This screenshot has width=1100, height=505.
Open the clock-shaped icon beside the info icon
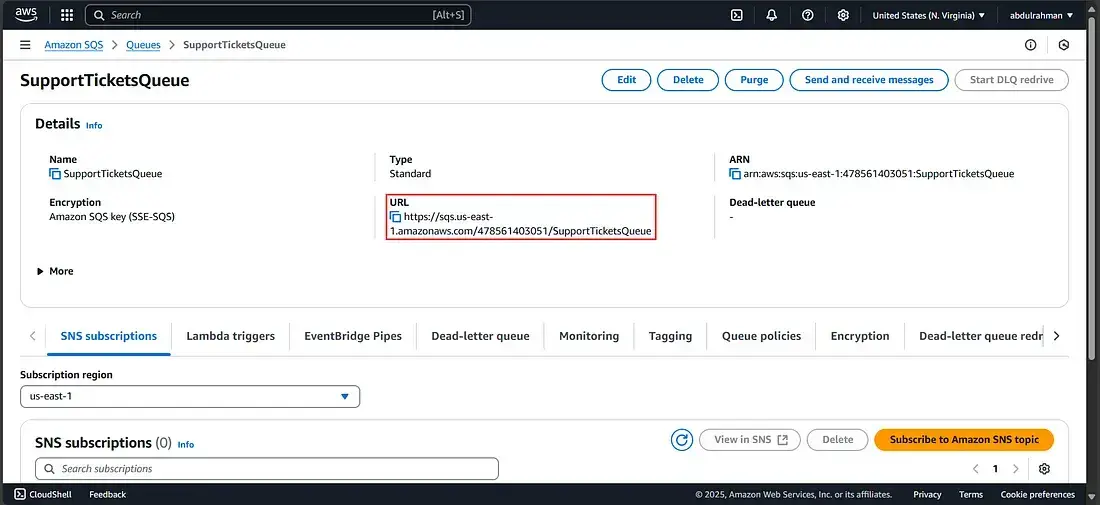[1064, 45]
